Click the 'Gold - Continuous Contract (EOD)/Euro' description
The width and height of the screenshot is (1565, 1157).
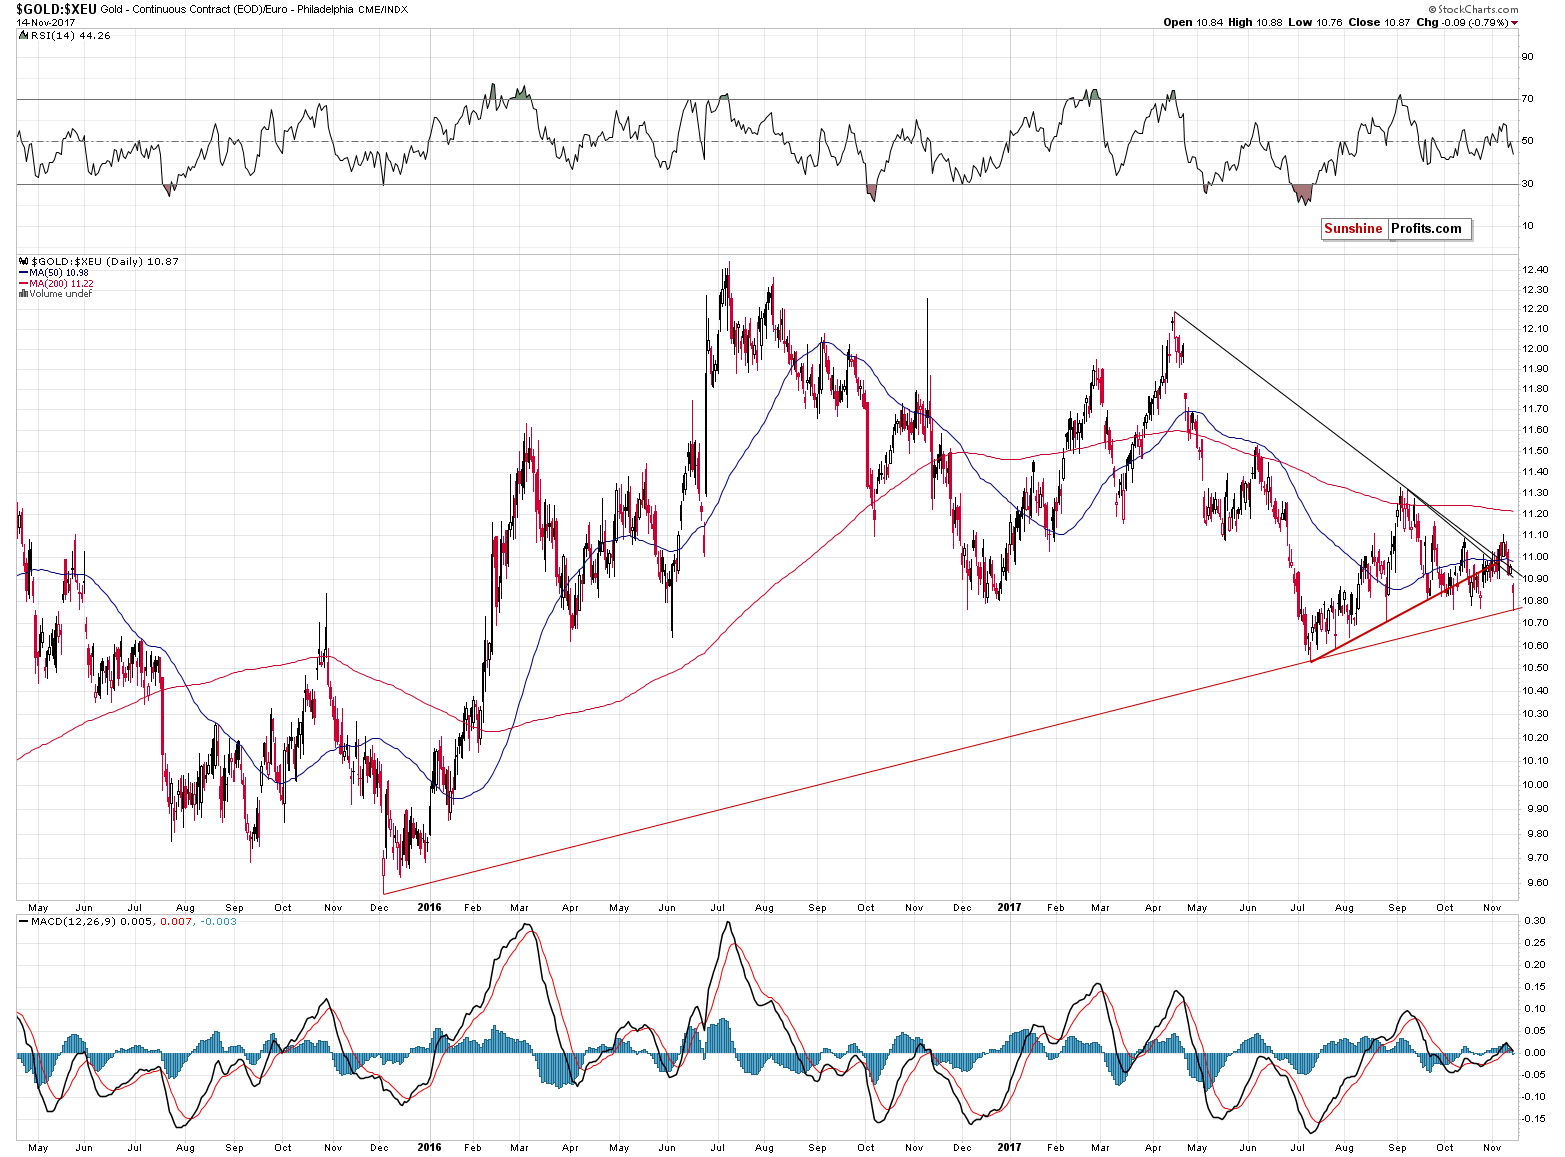tap(194, 9)
